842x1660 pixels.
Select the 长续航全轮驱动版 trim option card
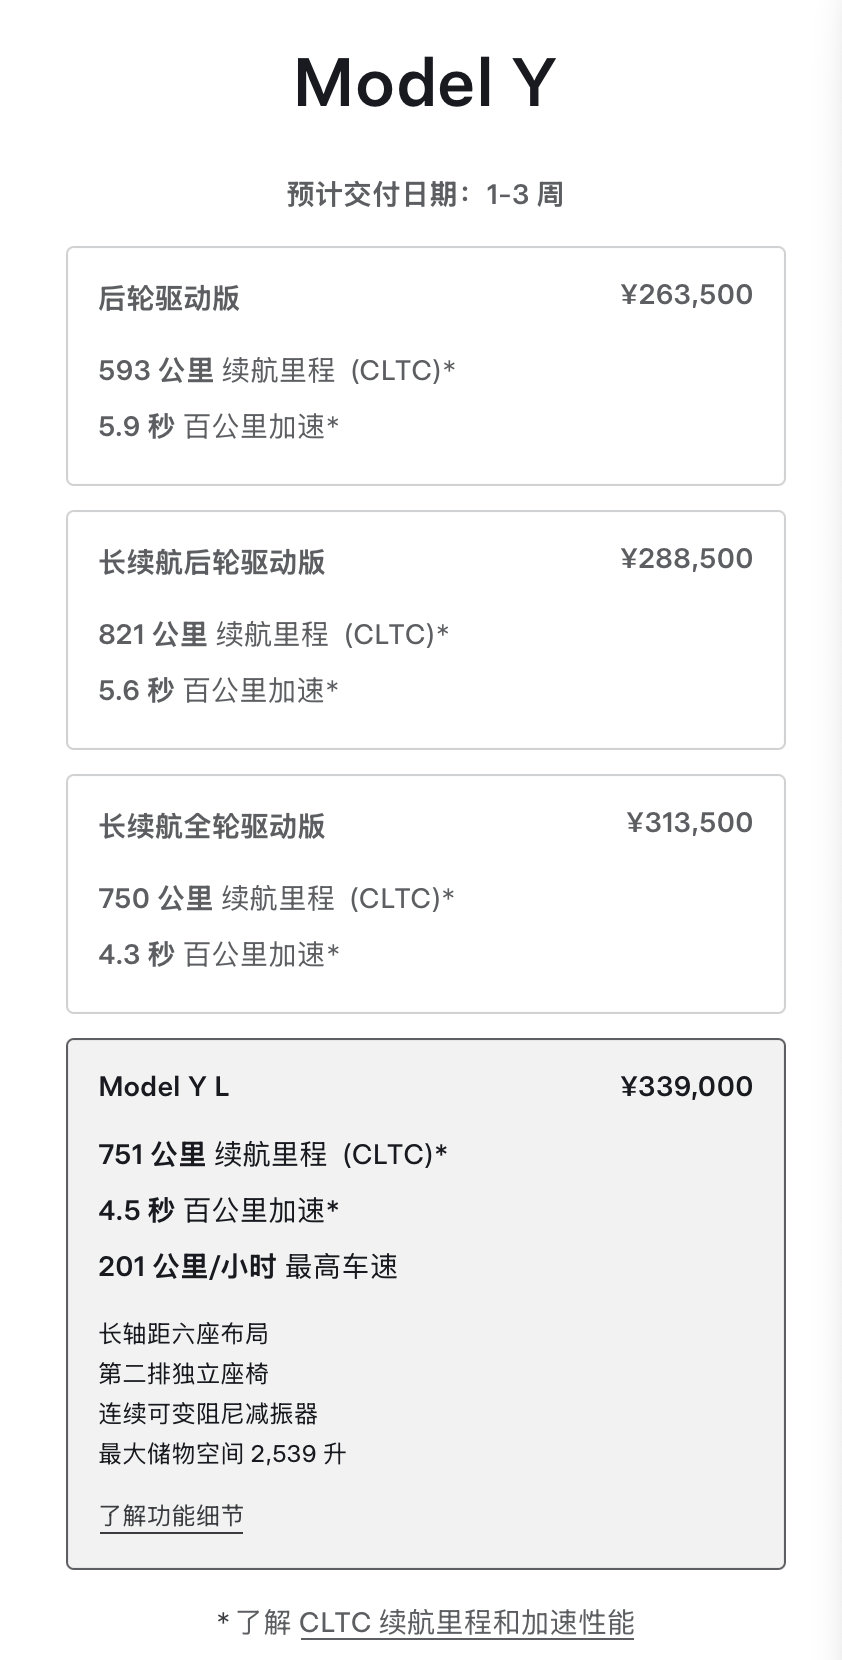coord(425,894)
